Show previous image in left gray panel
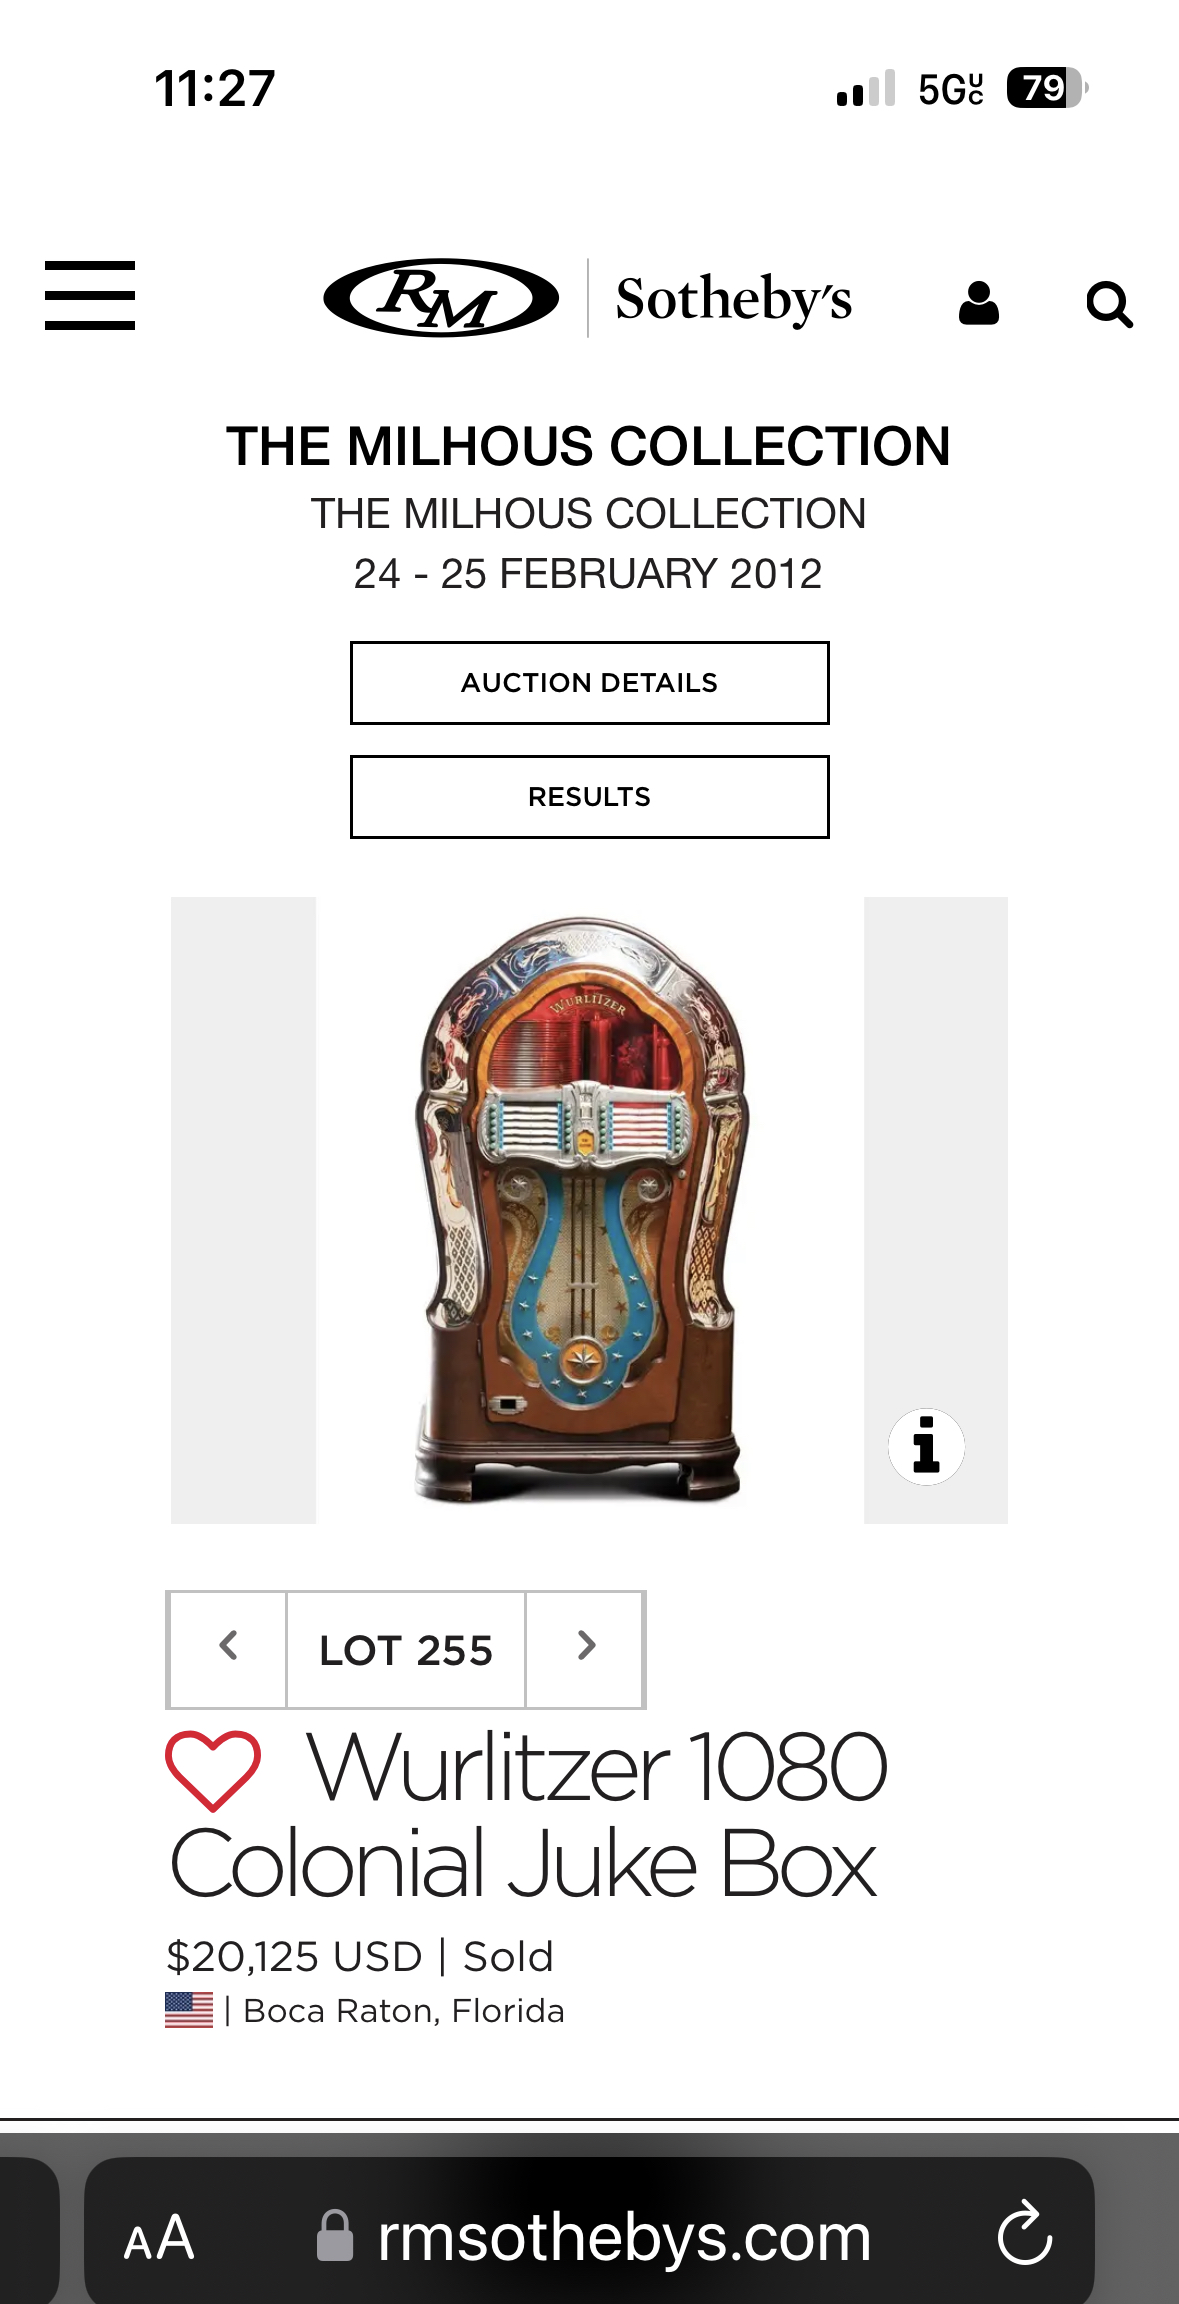 243,1210
